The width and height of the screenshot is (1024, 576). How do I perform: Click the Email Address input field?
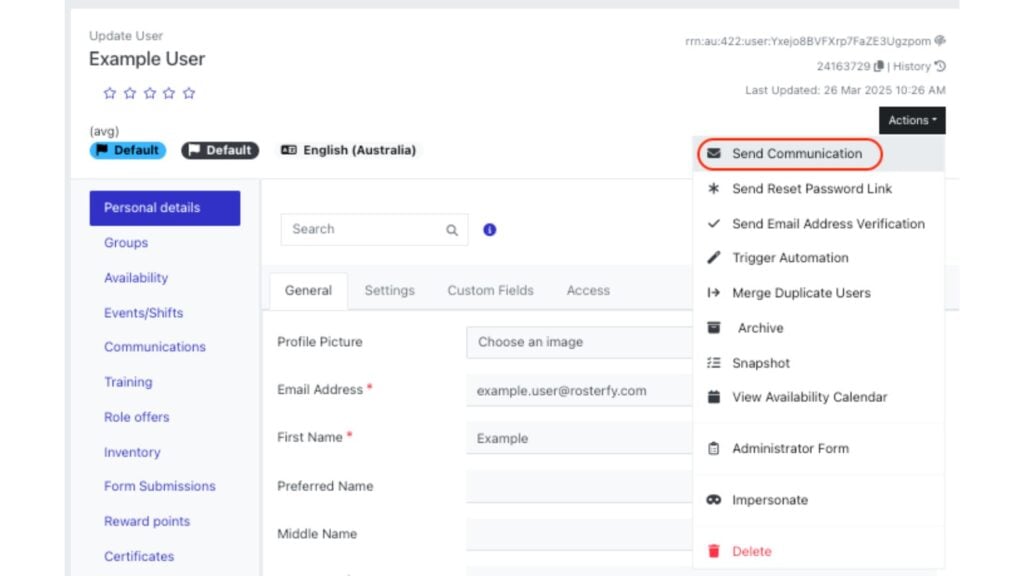[x=580, y=390]
